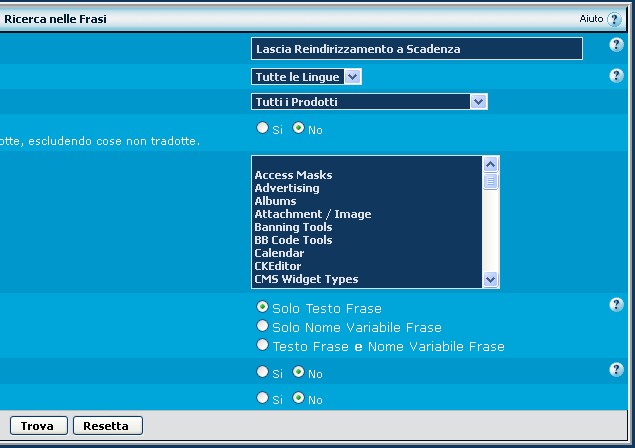Click help icon beside search text field
Screen dimensions: 635x448
[616, 45]
